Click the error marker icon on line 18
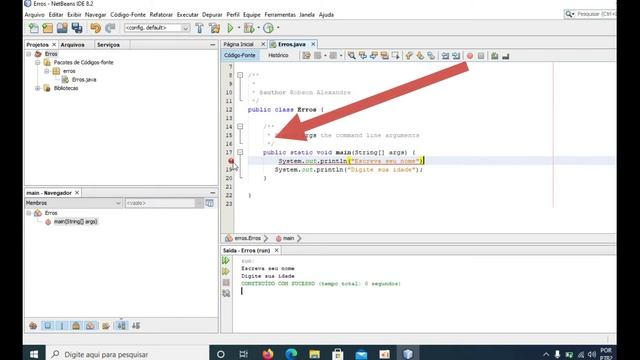This screenshot has height=360, width=640. pos(231,161)
